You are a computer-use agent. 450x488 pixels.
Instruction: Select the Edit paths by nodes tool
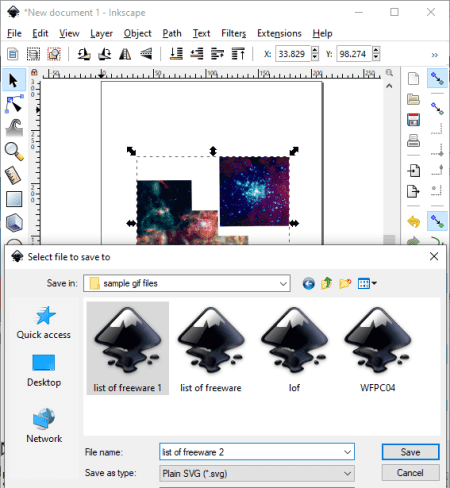coord(14,104)
